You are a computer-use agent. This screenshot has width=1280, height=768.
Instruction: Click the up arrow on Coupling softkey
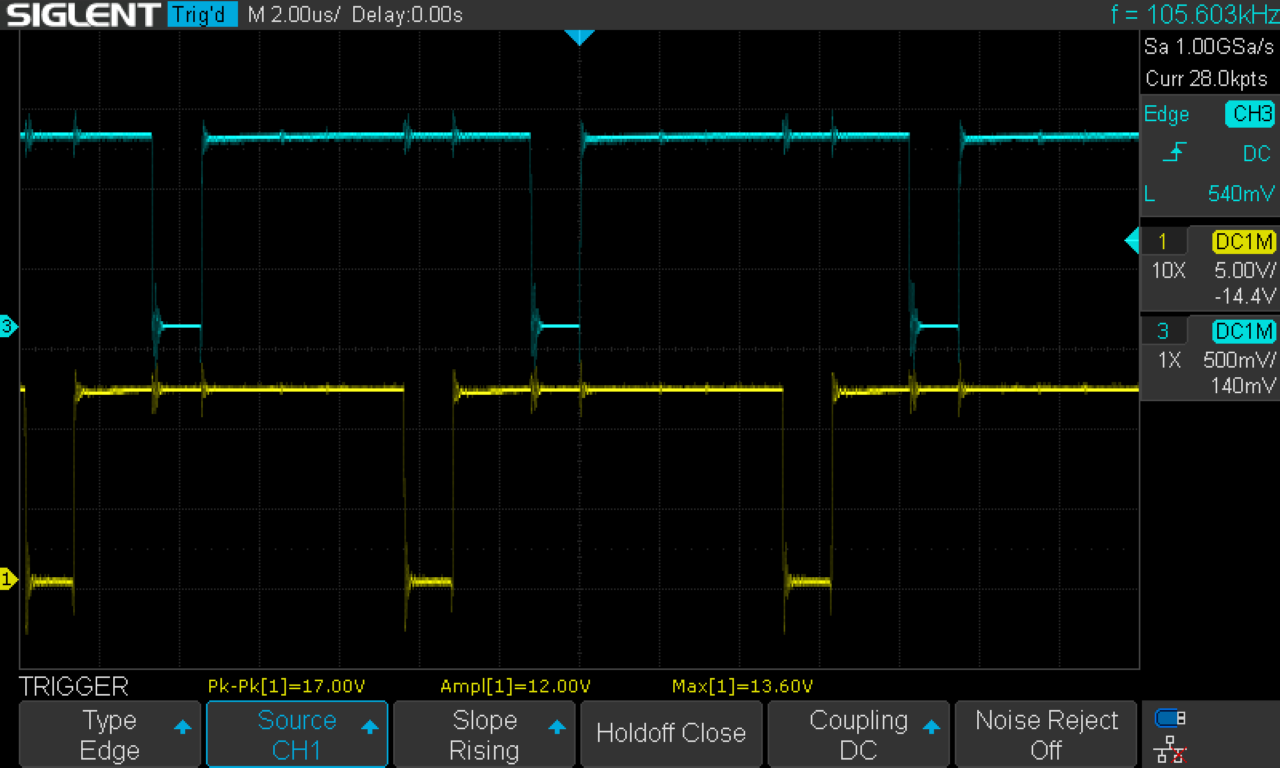coord(930,728)
